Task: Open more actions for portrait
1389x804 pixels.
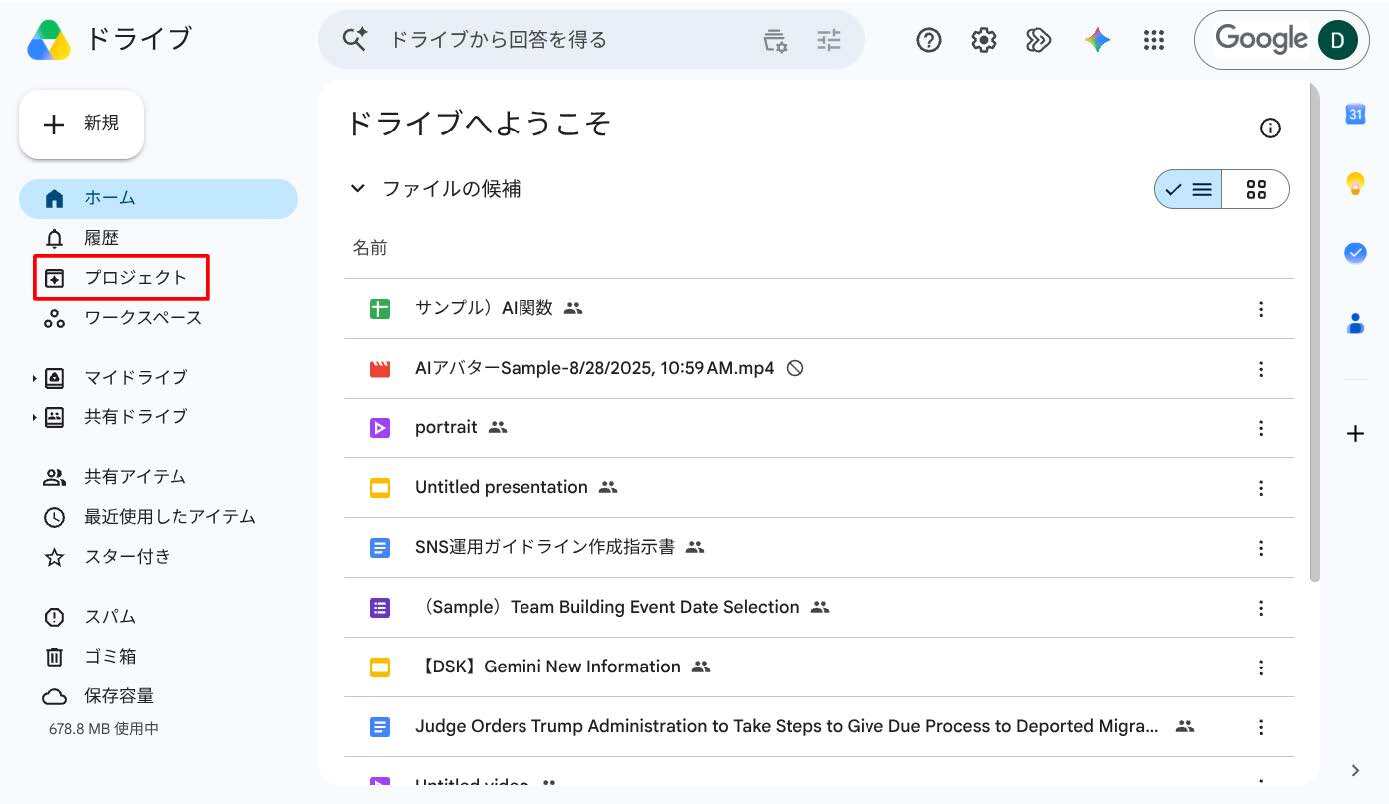Action: point(1261,428)
